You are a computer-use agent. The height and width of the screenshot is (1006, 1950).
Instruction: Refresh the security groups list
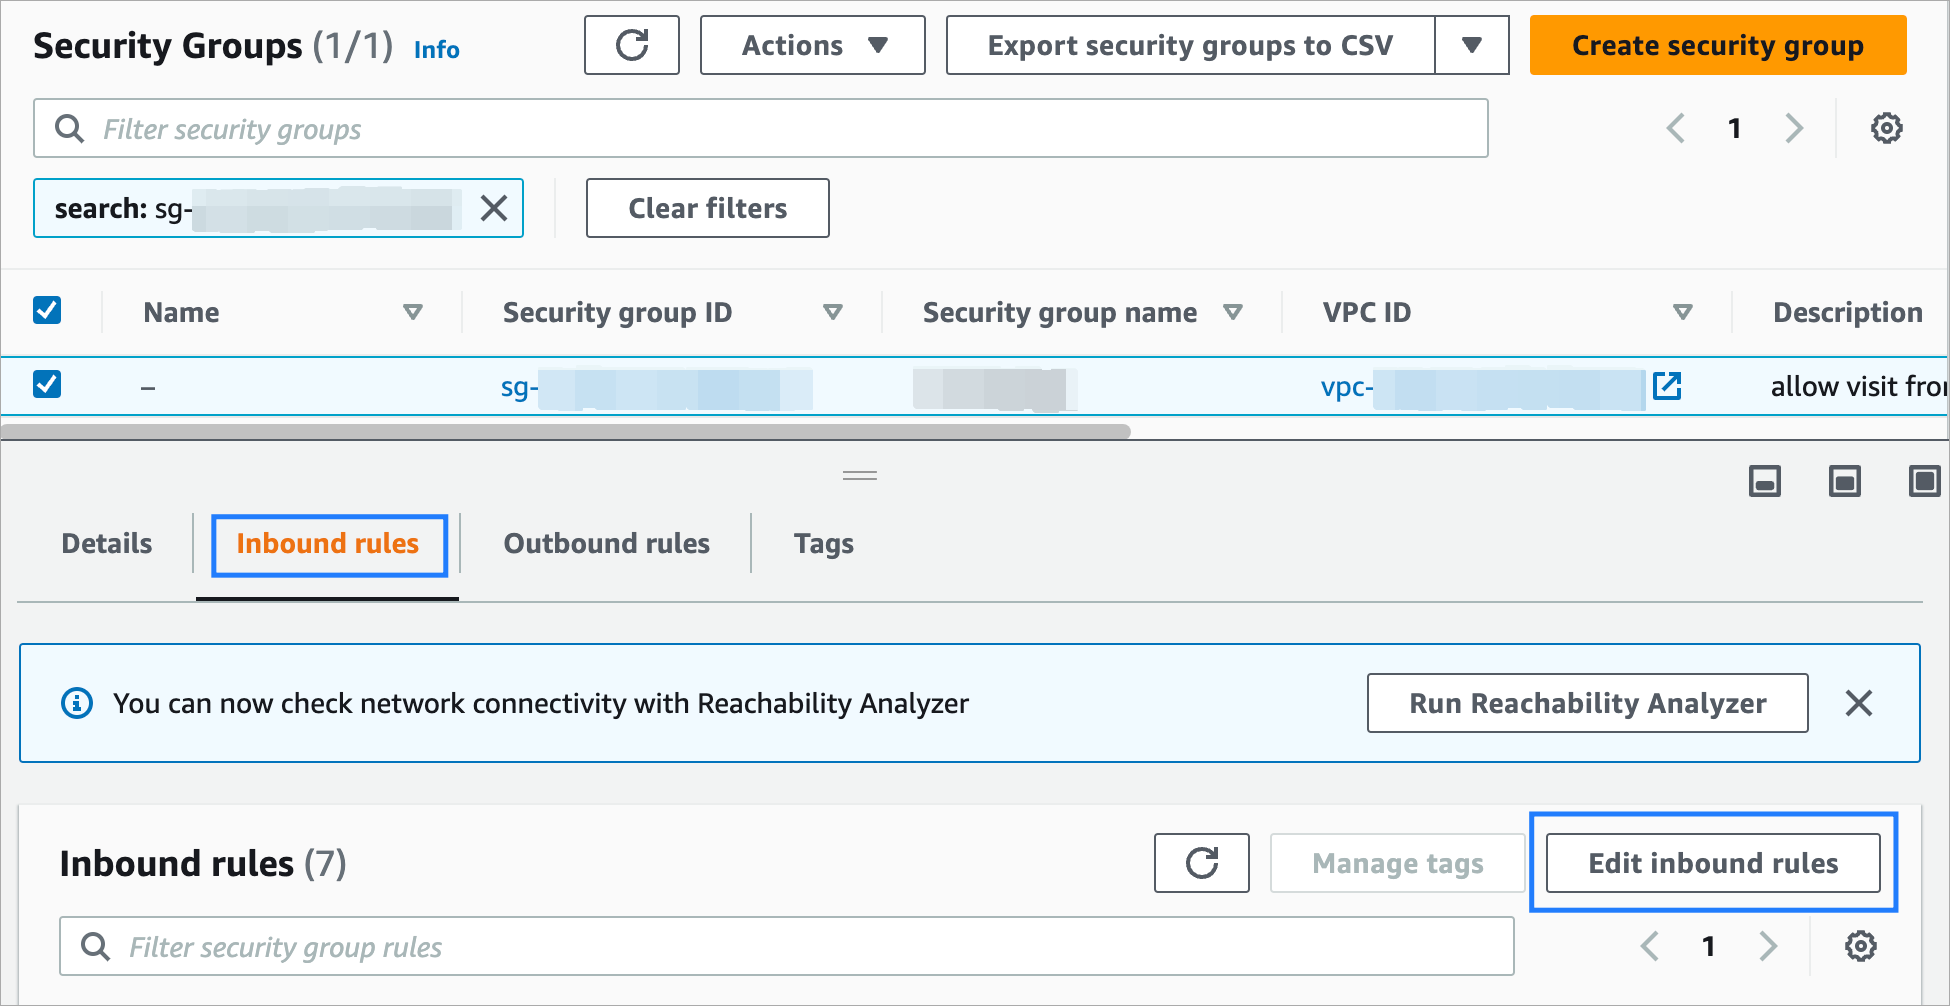pyautogui.click(x=631, y=45)
